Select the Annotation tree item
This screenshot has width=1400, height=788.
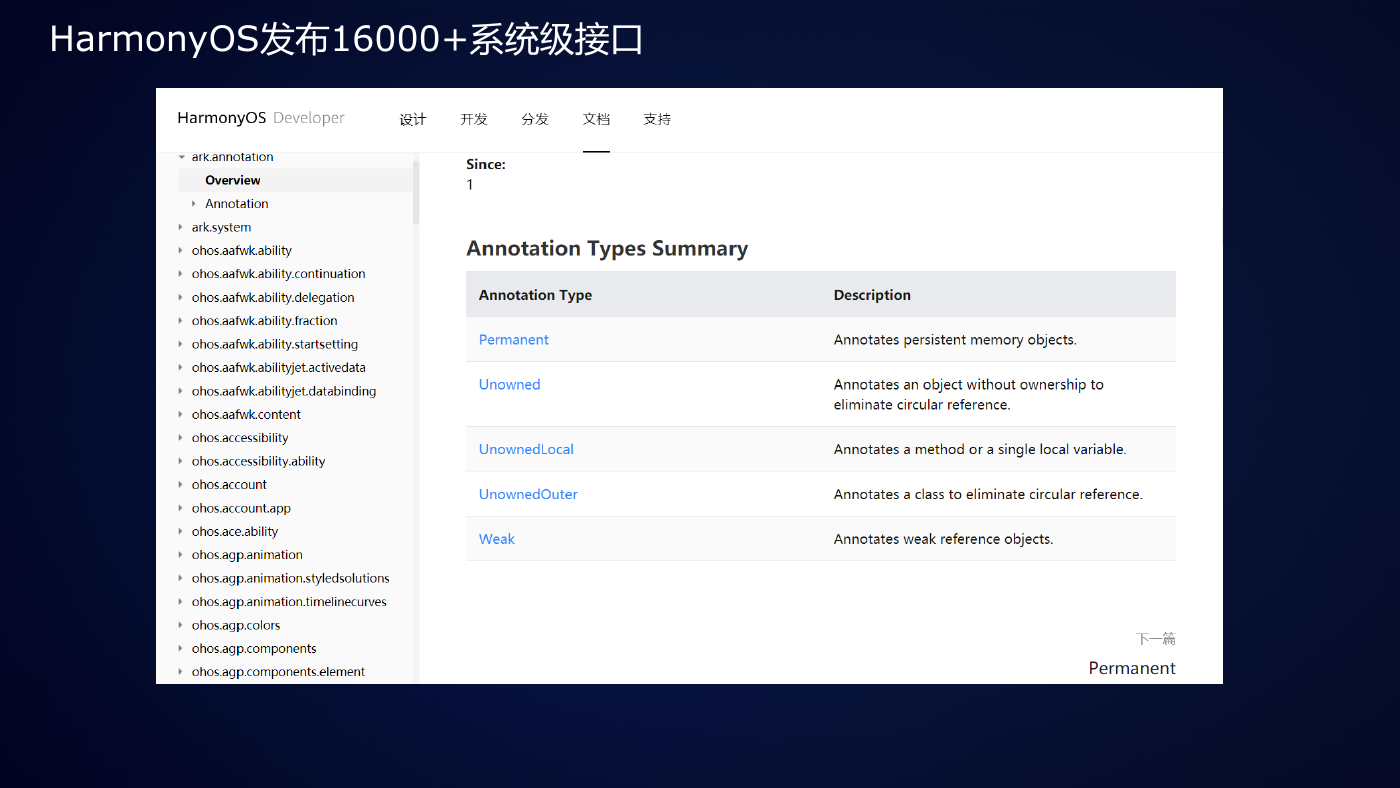click(x=237, y=204)
